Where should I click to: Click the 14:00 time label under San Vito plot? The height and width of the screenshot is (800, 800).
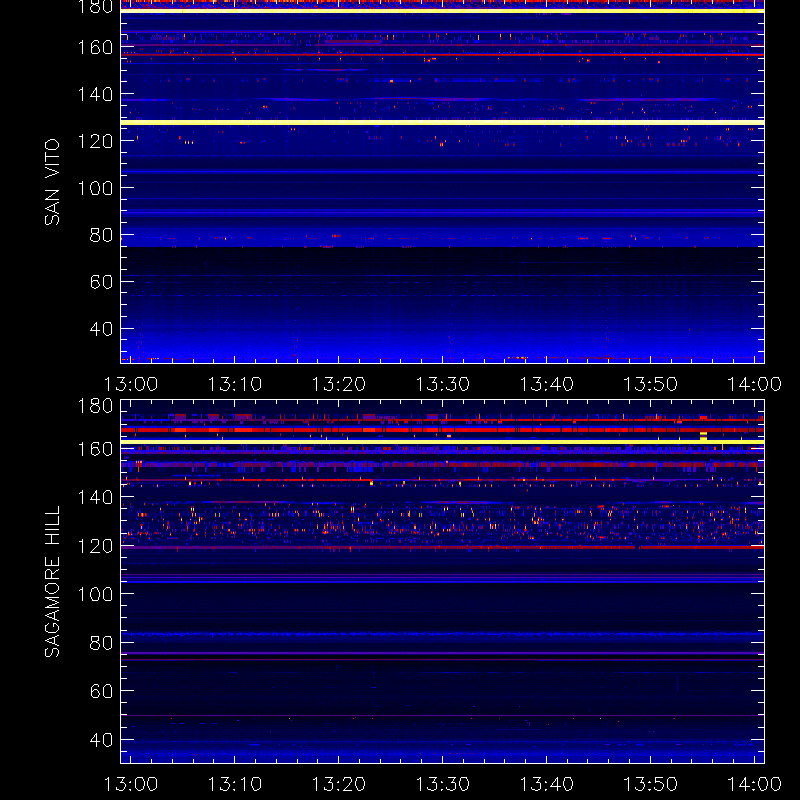point(754,384)
